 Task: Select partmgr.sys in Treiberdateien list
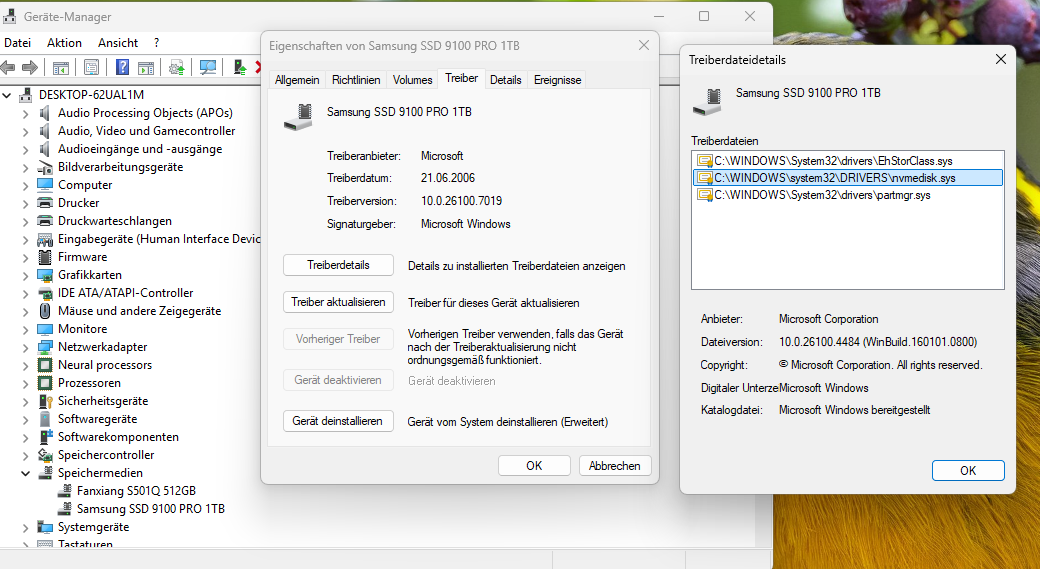[848, 195]
